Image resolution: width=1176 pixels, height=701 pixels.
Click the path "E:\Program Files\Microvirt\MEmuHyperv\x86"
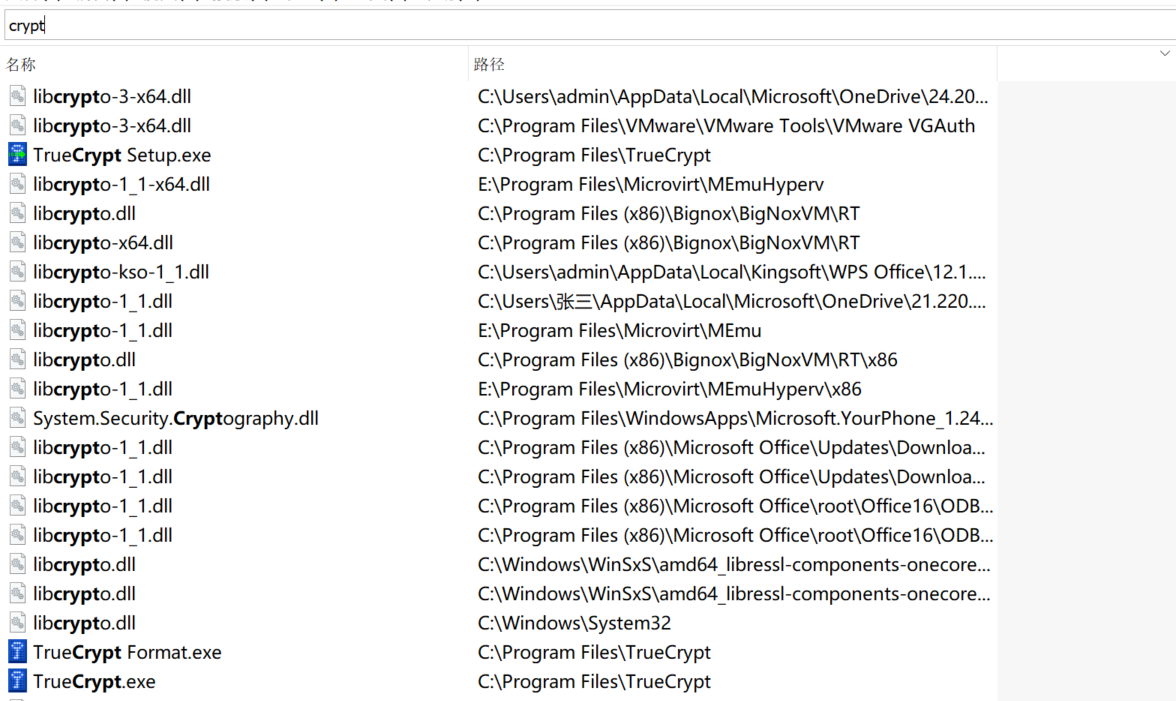(x=669, y=389)
